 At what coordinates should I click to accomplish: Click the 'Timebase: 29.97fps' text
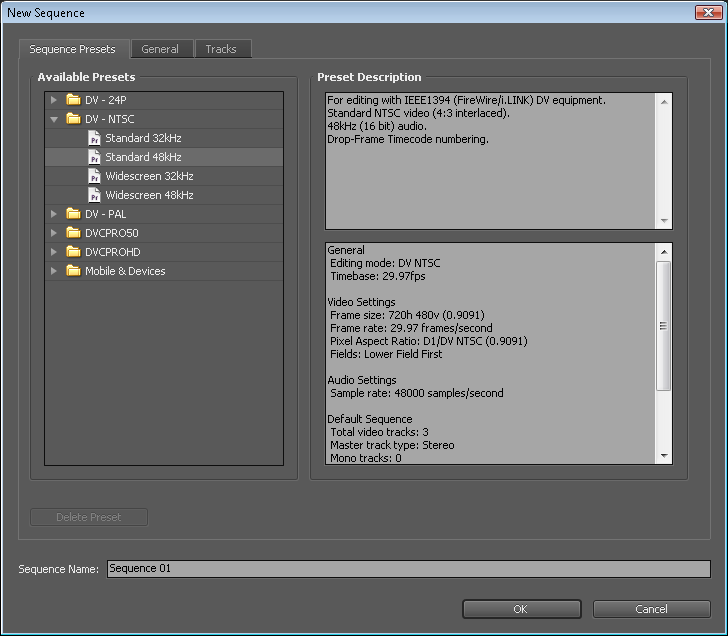coord(377,276)
